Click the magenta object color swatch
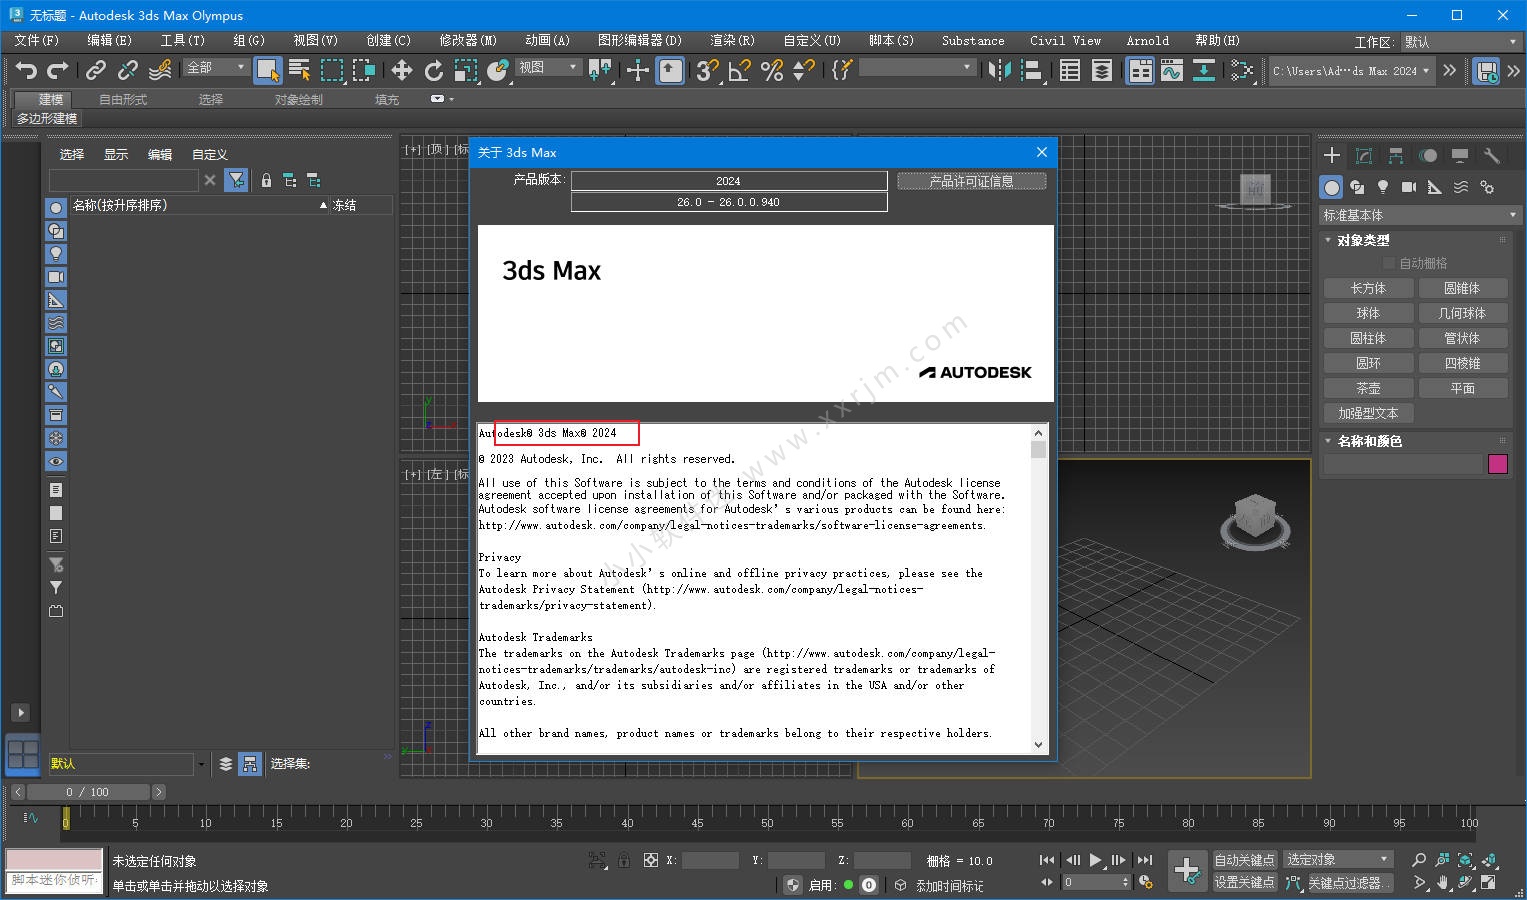 (1497, 464)
